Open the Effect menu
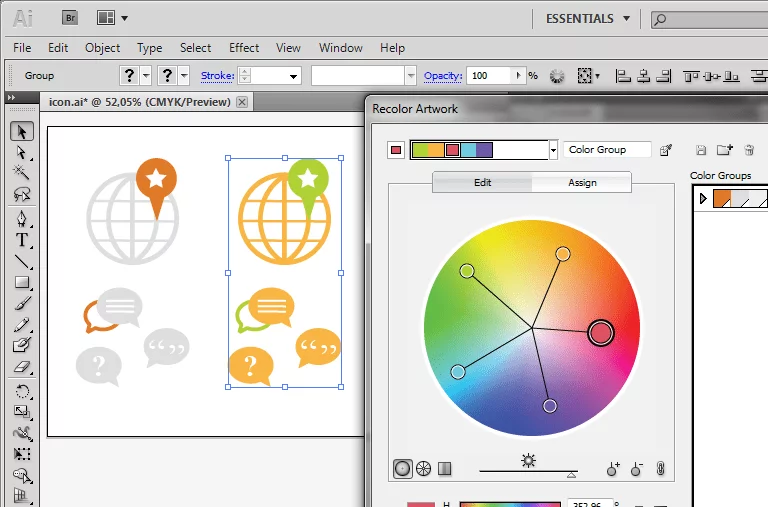Viewport: 768px width, 507px height. click(244, 48)
